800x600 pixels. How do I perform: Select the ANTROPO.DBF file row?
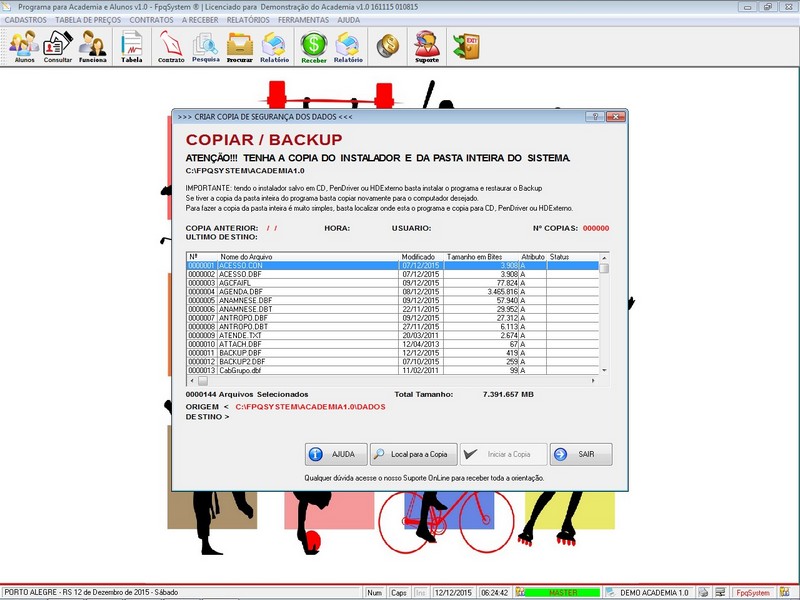coord(393,317)
